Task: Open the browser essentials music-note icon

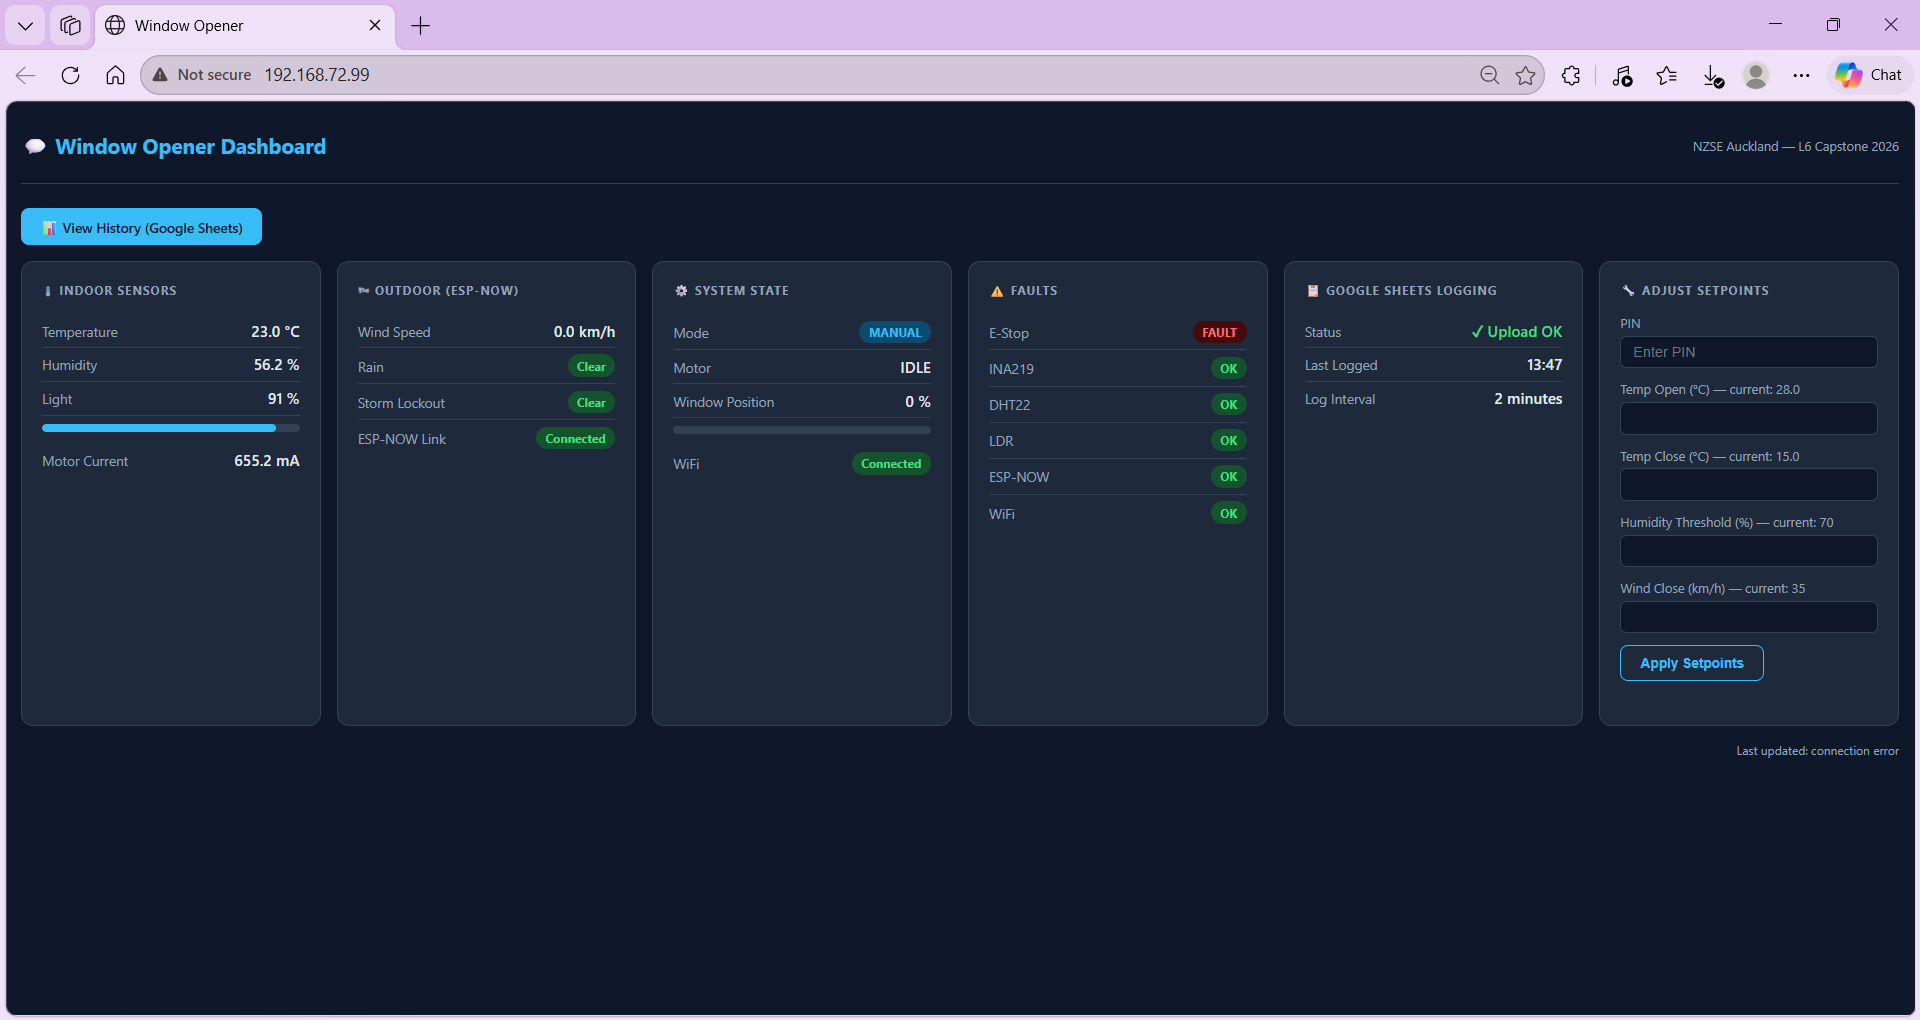Action: tap(1621, 76)
